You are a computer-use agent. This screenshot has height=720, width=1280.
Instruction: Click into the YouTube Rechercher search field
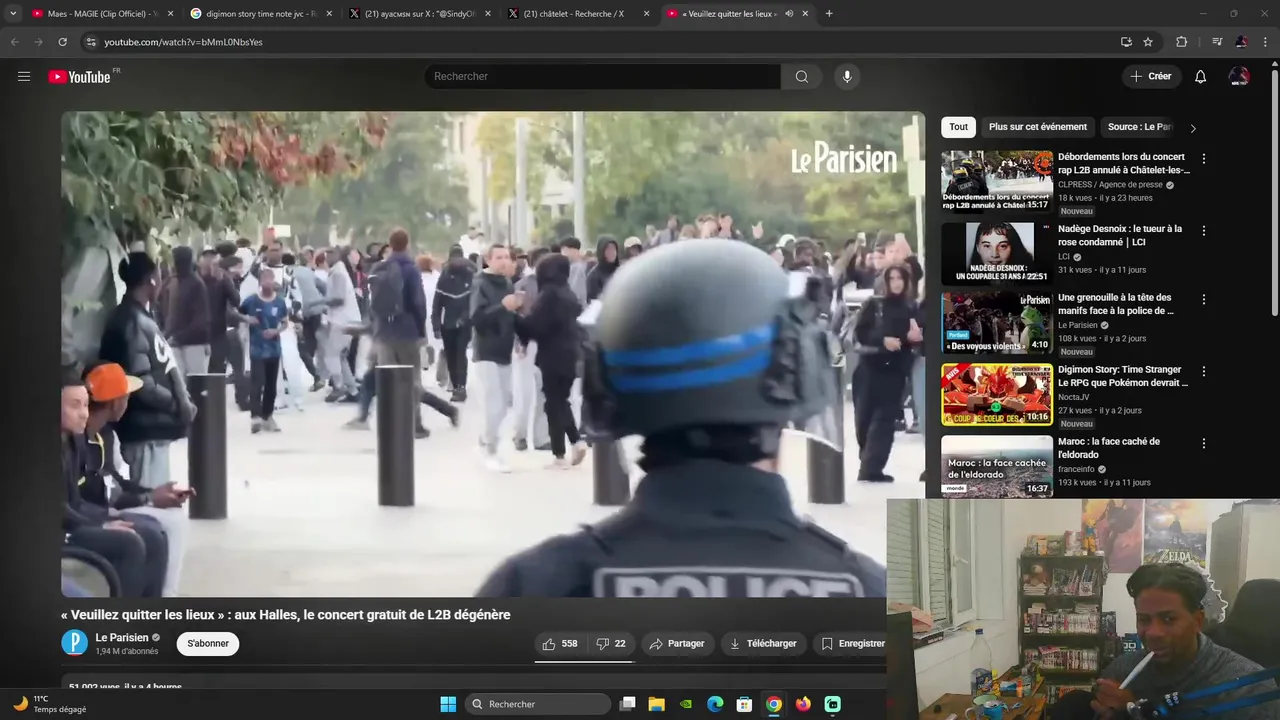pos(603,77)
